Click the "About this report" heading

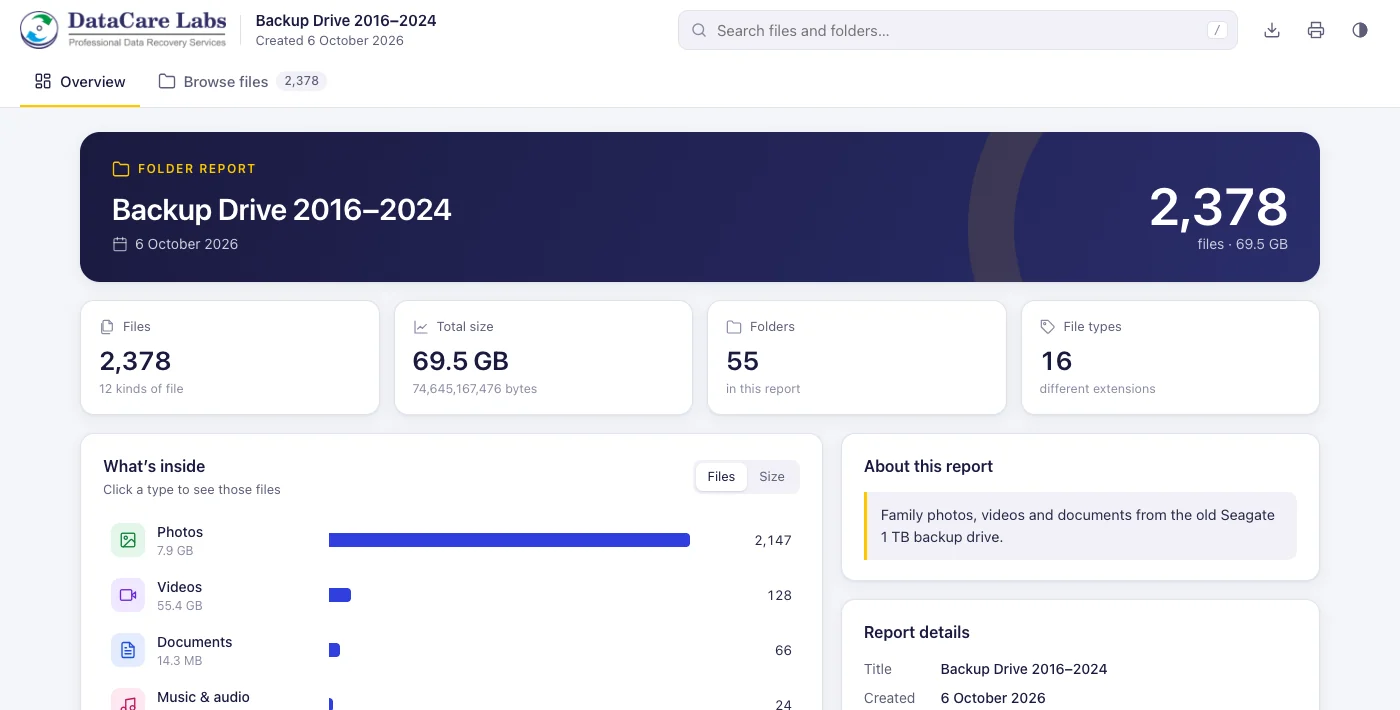click(929, 466)
